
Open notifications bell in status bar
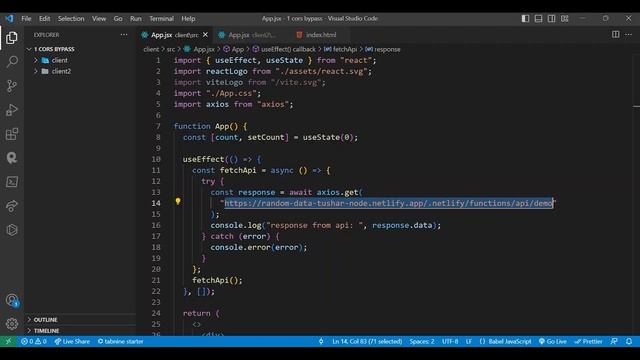pyautogui.click(x=629, y=341)
